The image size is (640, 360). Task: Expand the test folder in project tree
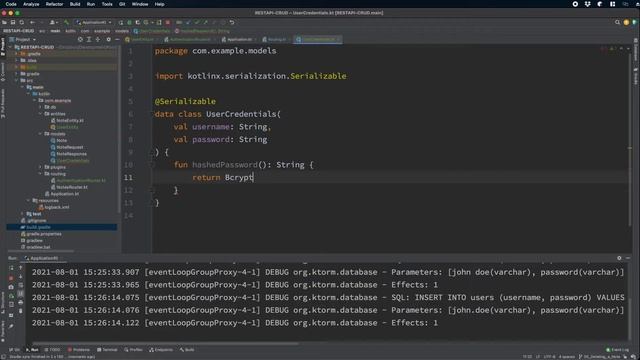pyautogui.click(x=22, y=214)
